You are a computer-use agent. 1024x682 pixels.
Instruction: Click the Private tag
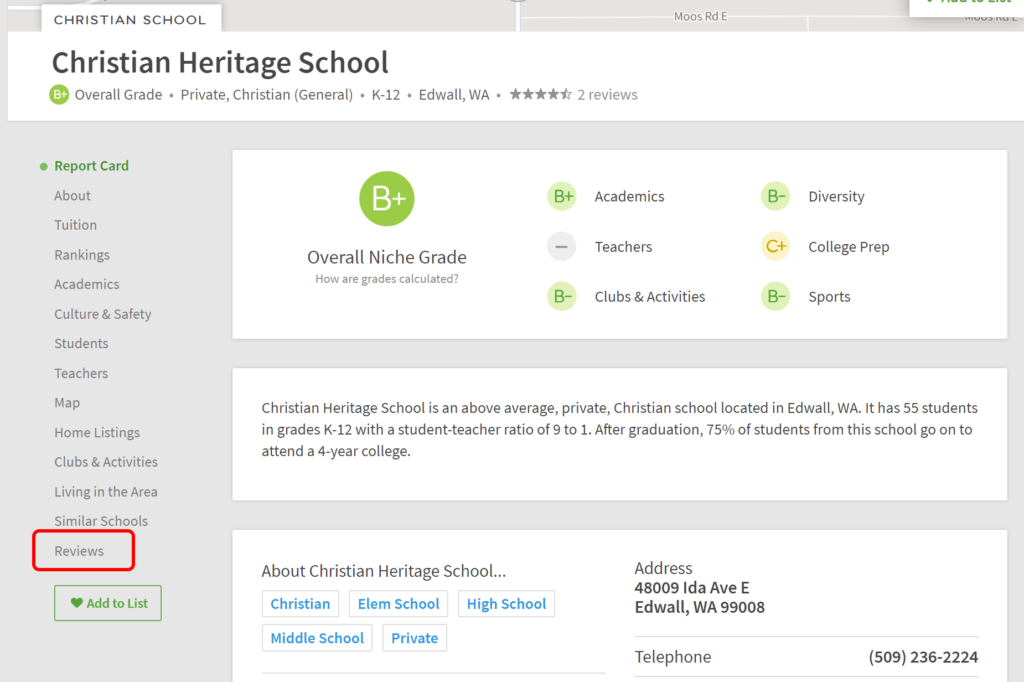coord(415,638)
